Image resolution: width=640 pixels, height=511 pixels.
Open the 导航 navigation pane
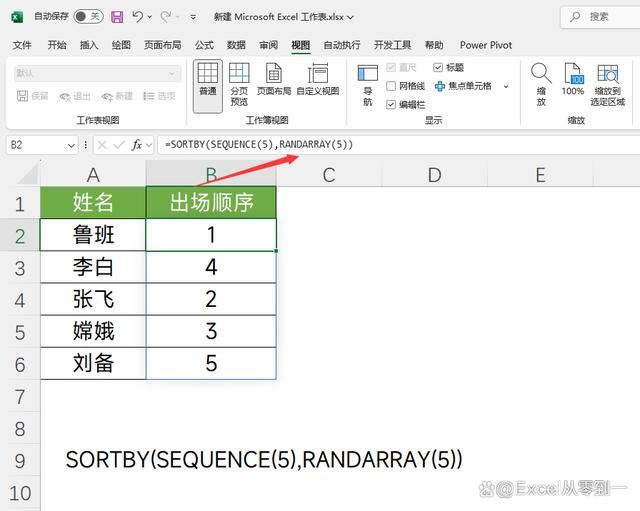368,85
